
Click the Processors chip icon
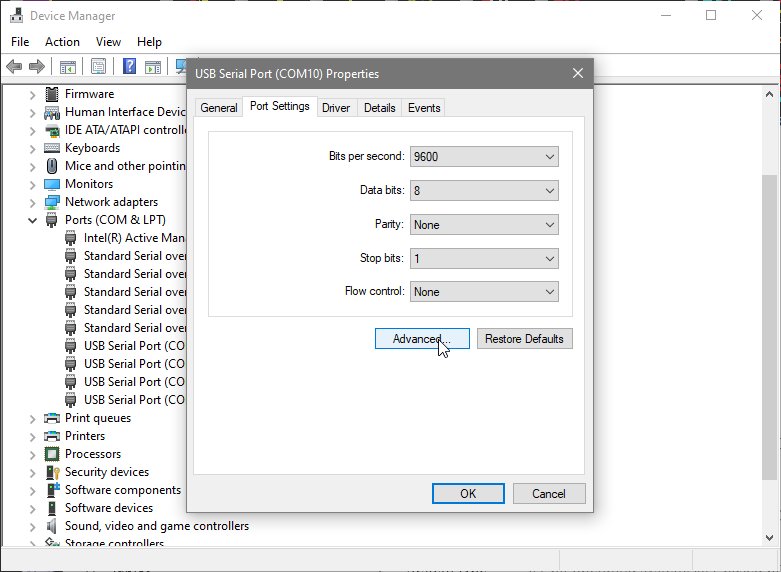click(52, 454)
